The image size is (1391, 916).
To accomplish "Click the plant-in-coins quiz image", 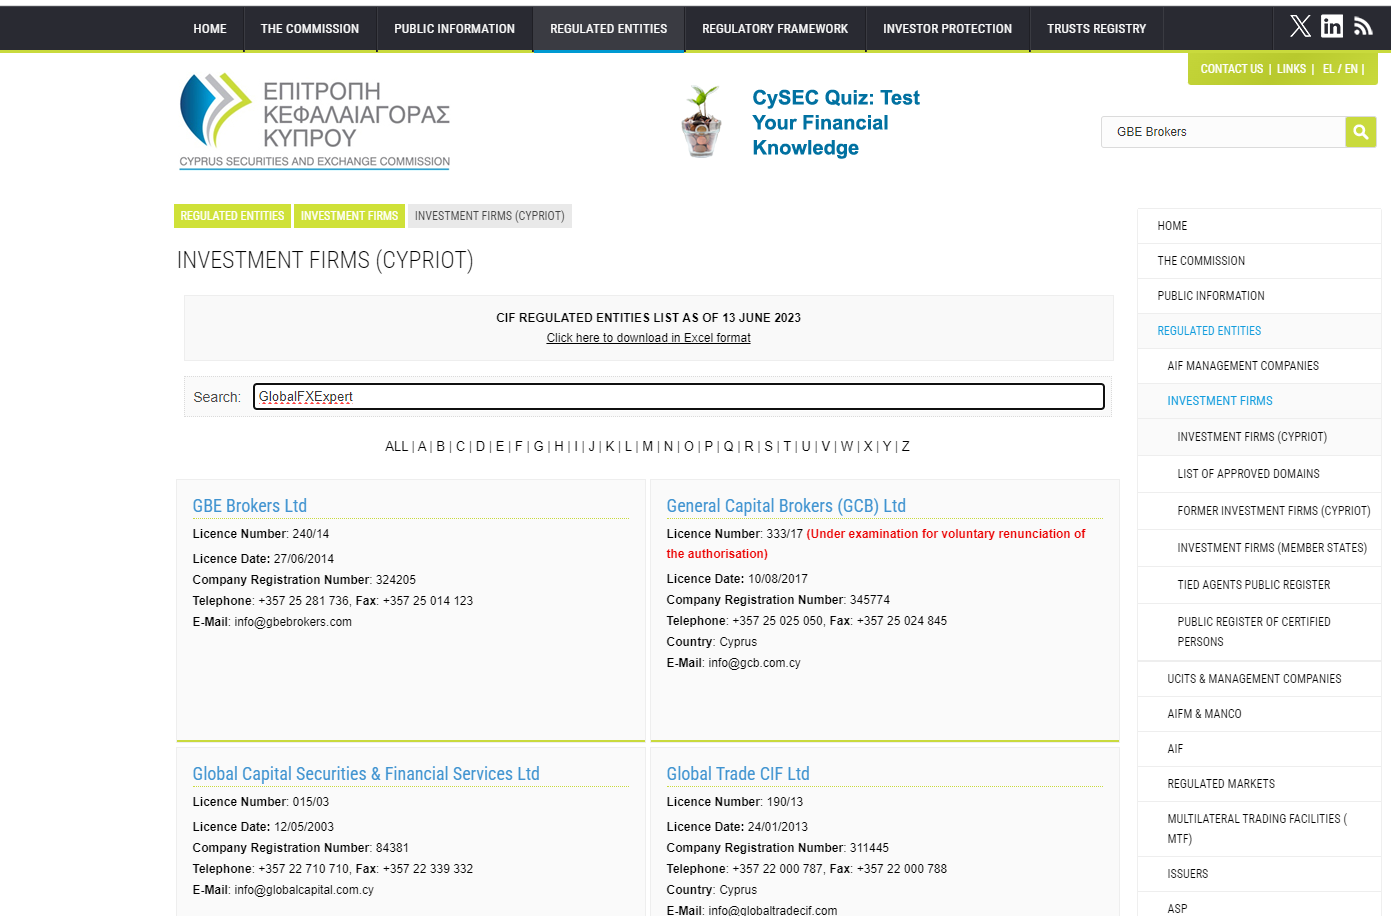I will click(x=702, y=122).
